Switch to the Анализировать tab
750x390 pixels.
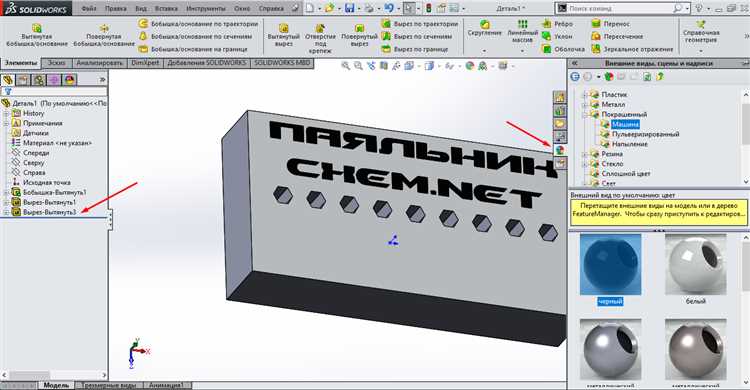[100, 63]
